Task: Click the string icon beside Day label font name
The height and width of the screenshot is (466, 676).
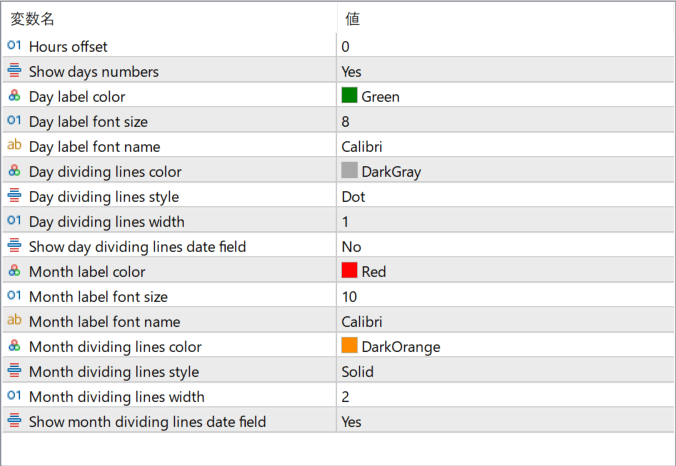Action: pos(14,145)
